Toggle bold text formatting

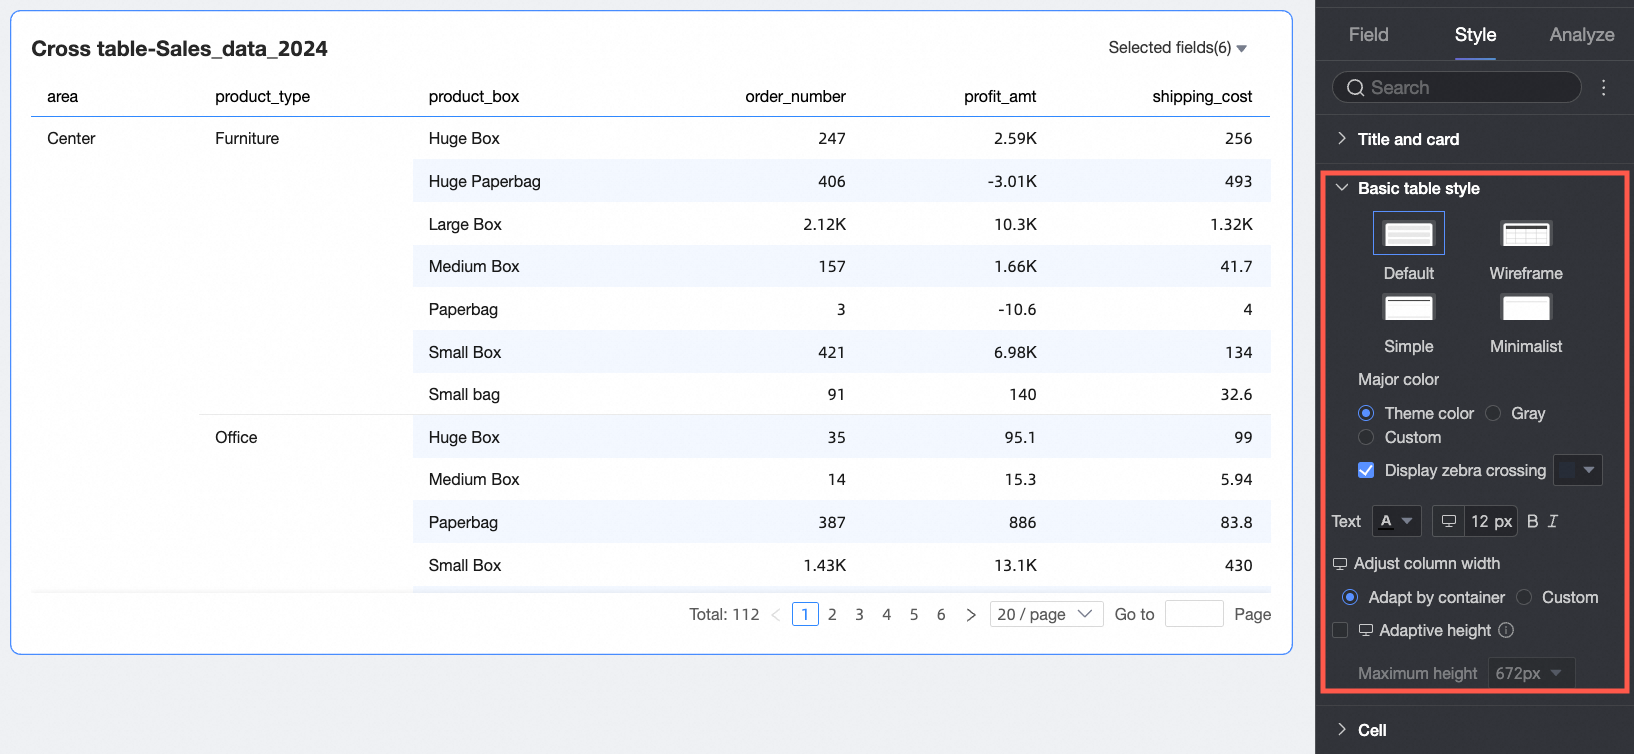click(1532, 521)
